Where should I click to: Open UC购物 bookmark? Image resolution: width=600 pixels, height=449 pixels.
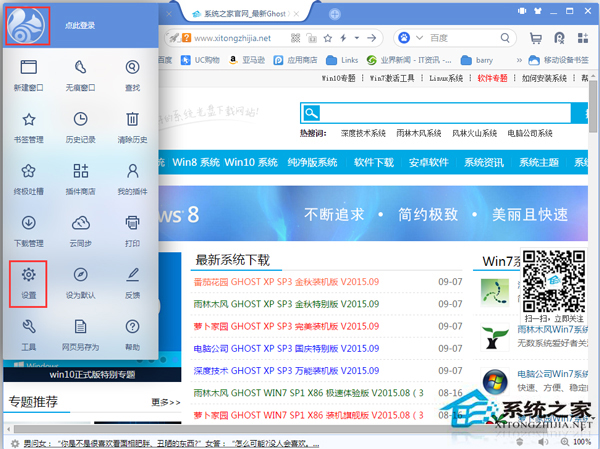[201, 60]
